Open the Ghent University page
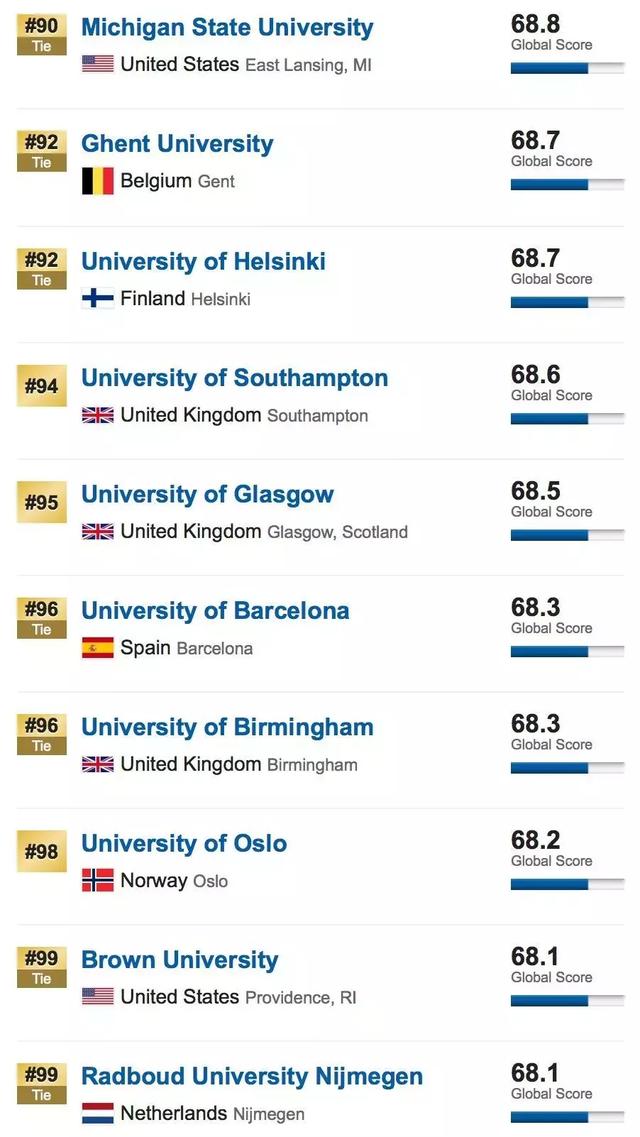Screen dimensions: 640x1137 click(177, 144)
